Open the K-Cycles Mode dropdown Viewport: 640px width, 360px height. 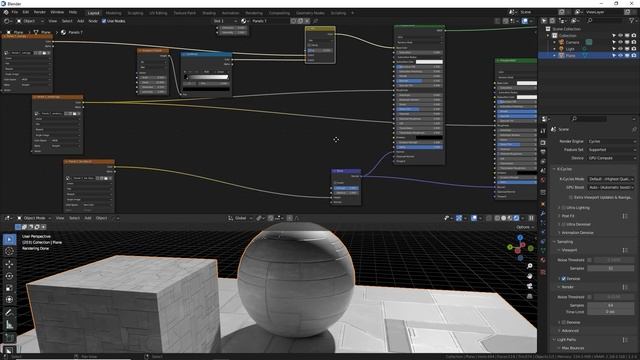pyautogui.click(x=611, y=179)
